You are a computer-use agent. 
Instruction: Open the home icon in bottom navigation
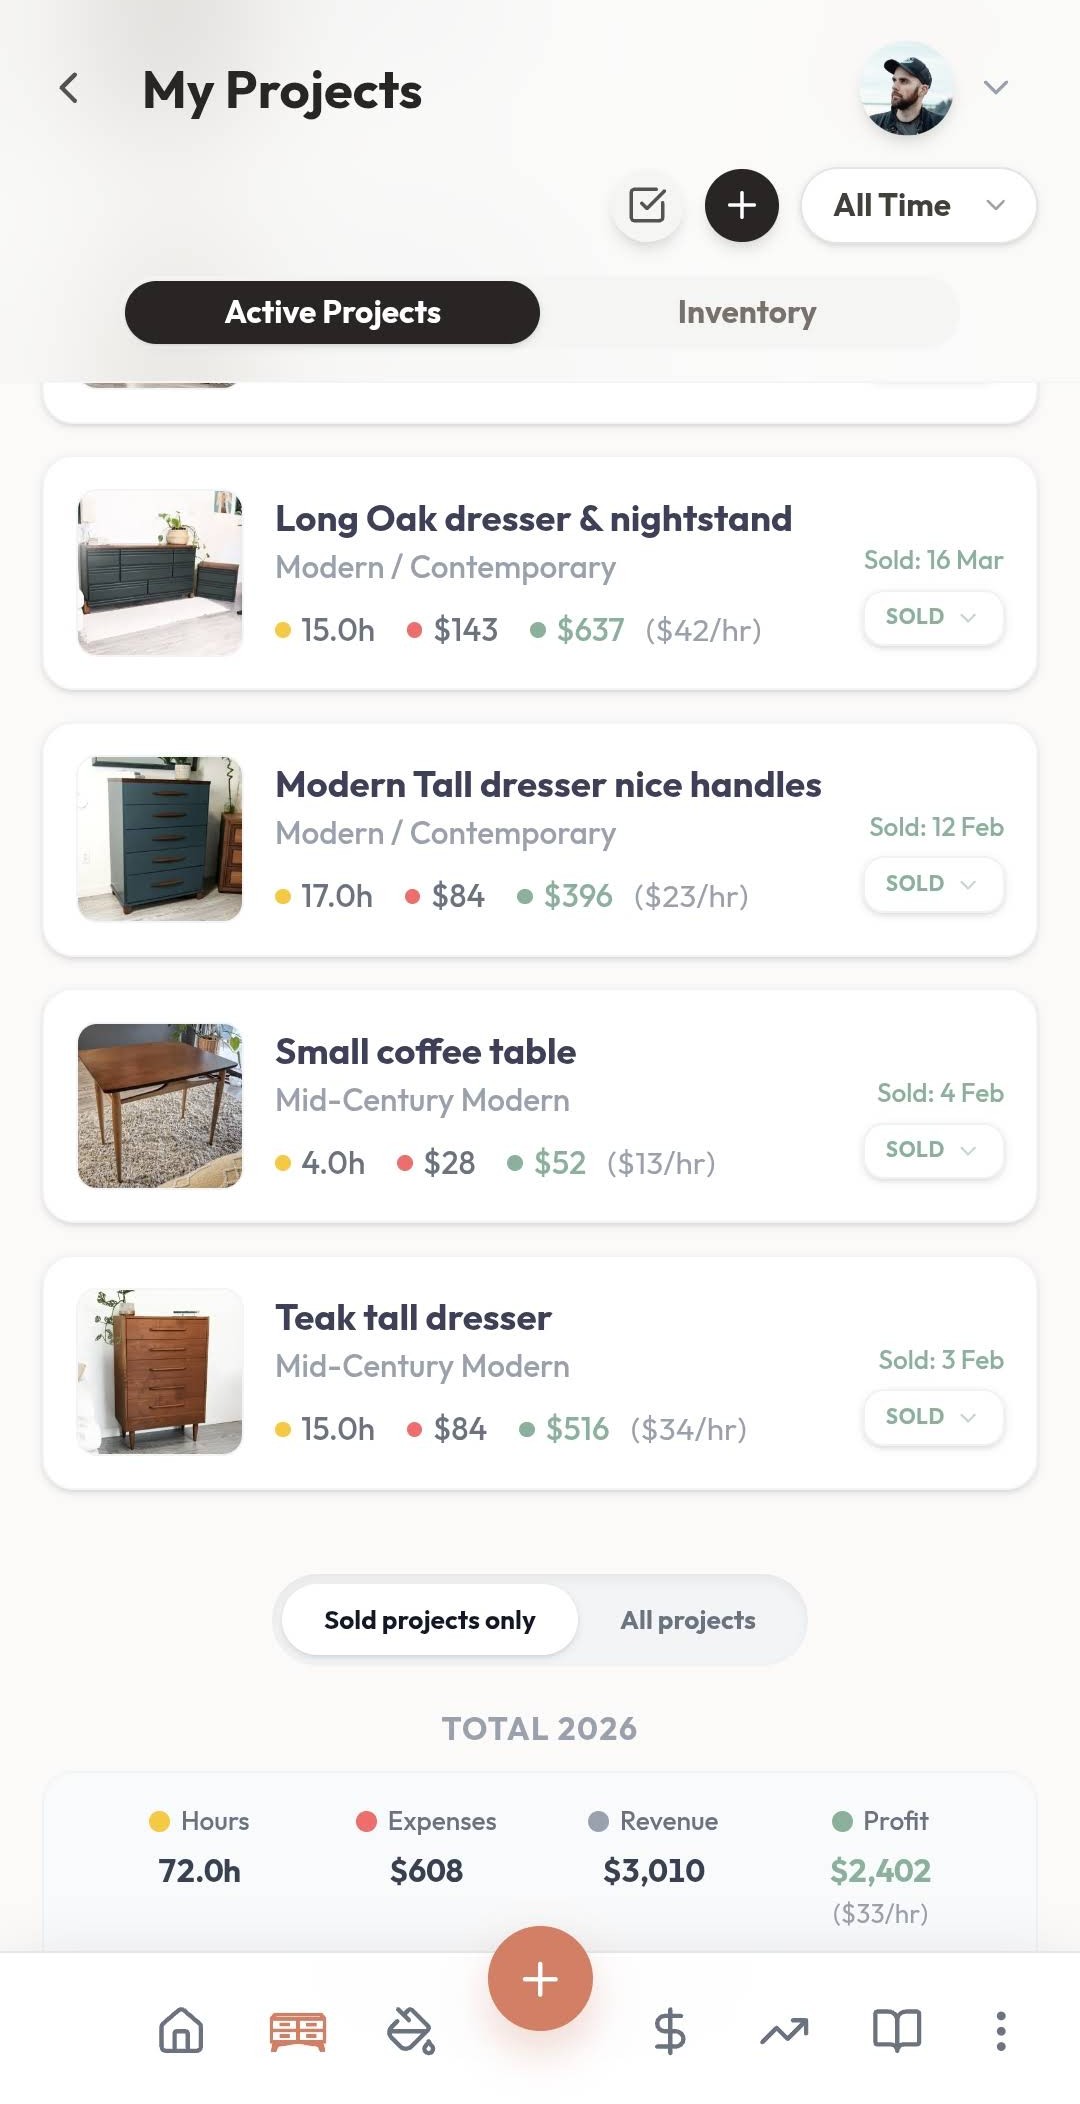tap(181, 2031)
